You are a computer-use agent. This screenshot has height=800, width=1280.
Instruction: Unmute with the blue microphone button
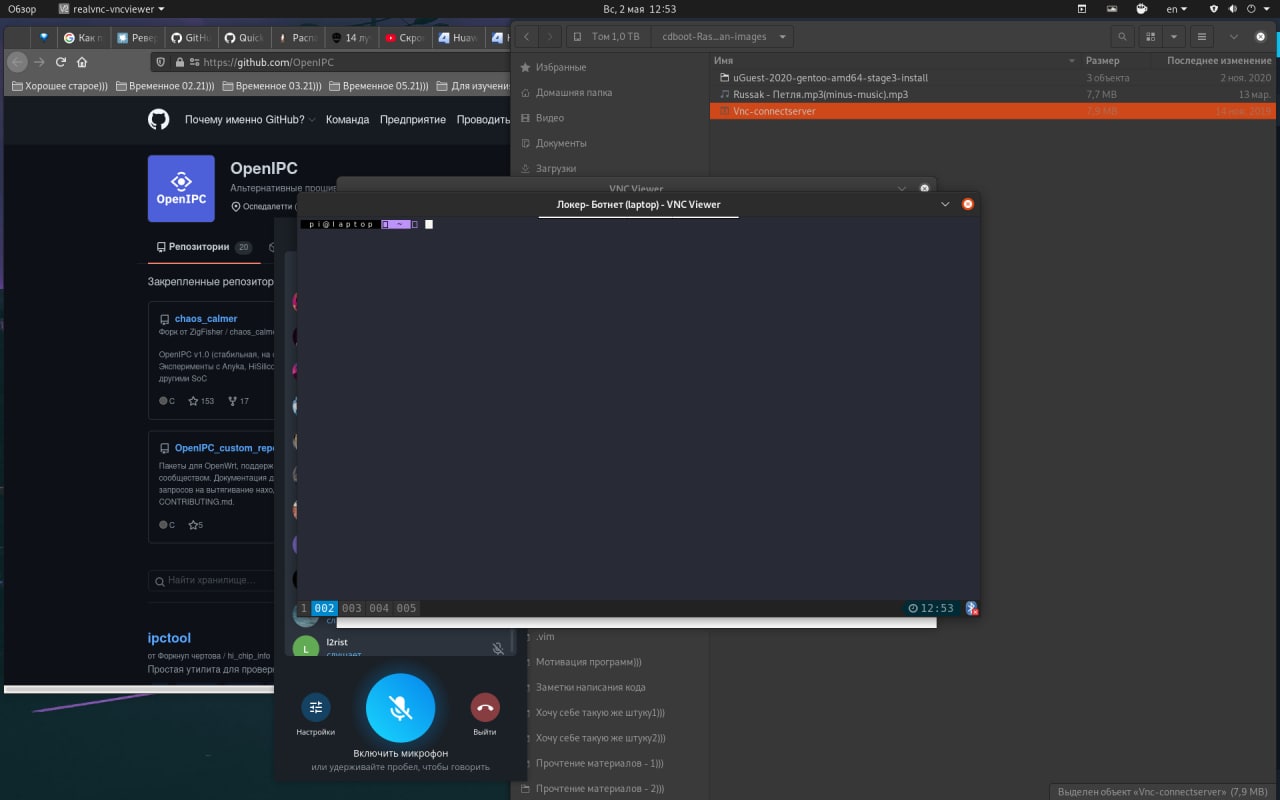point(400,708)
